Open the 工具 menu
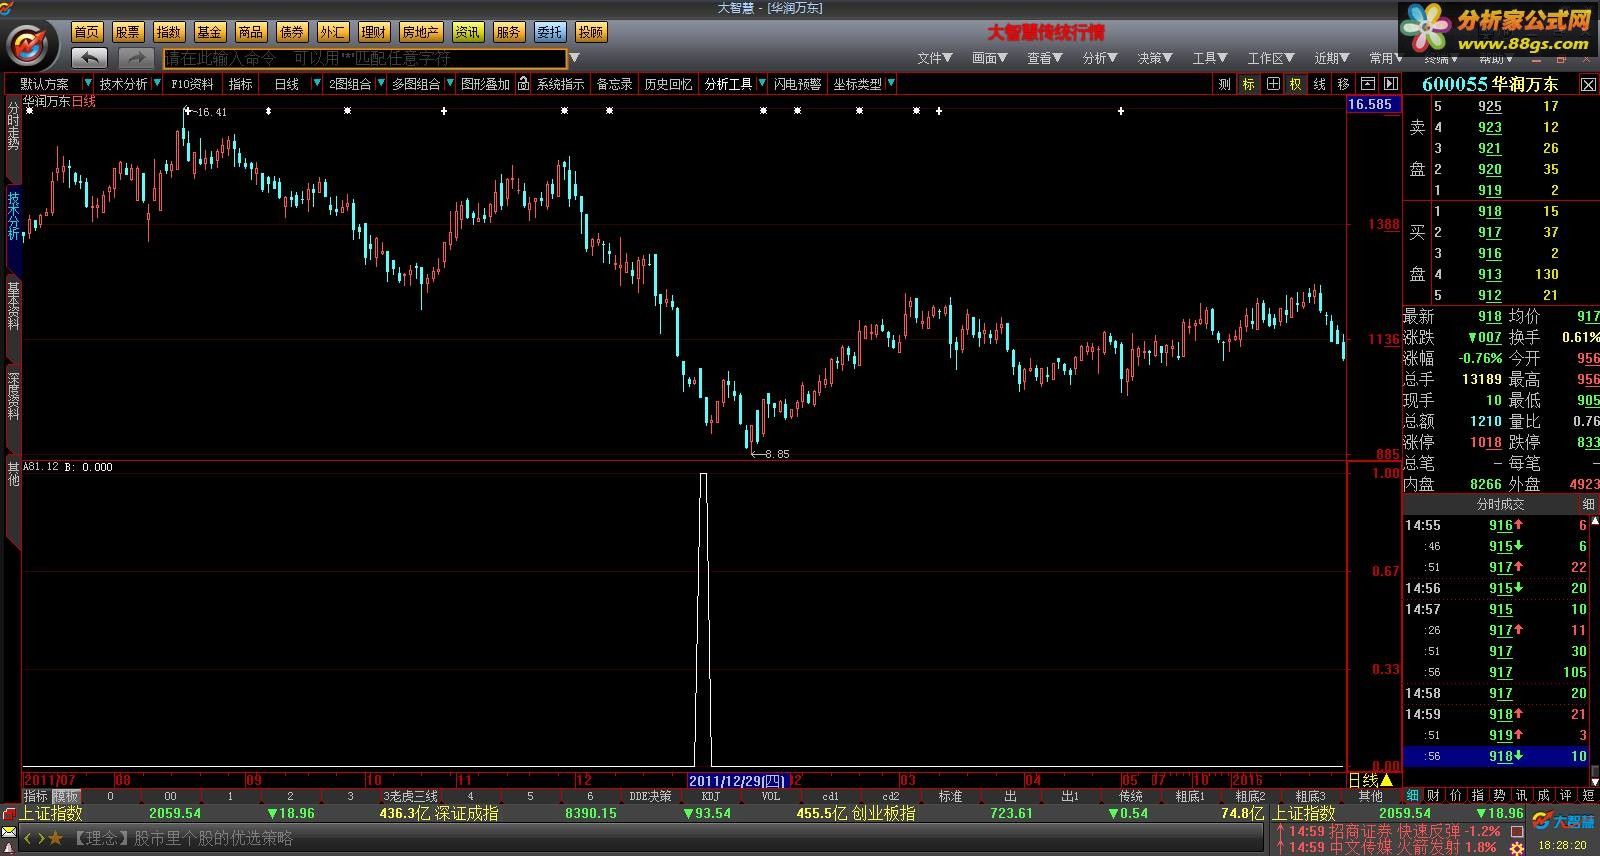Viewport: 1600px width, 856px height. [x=1210, y=58]
